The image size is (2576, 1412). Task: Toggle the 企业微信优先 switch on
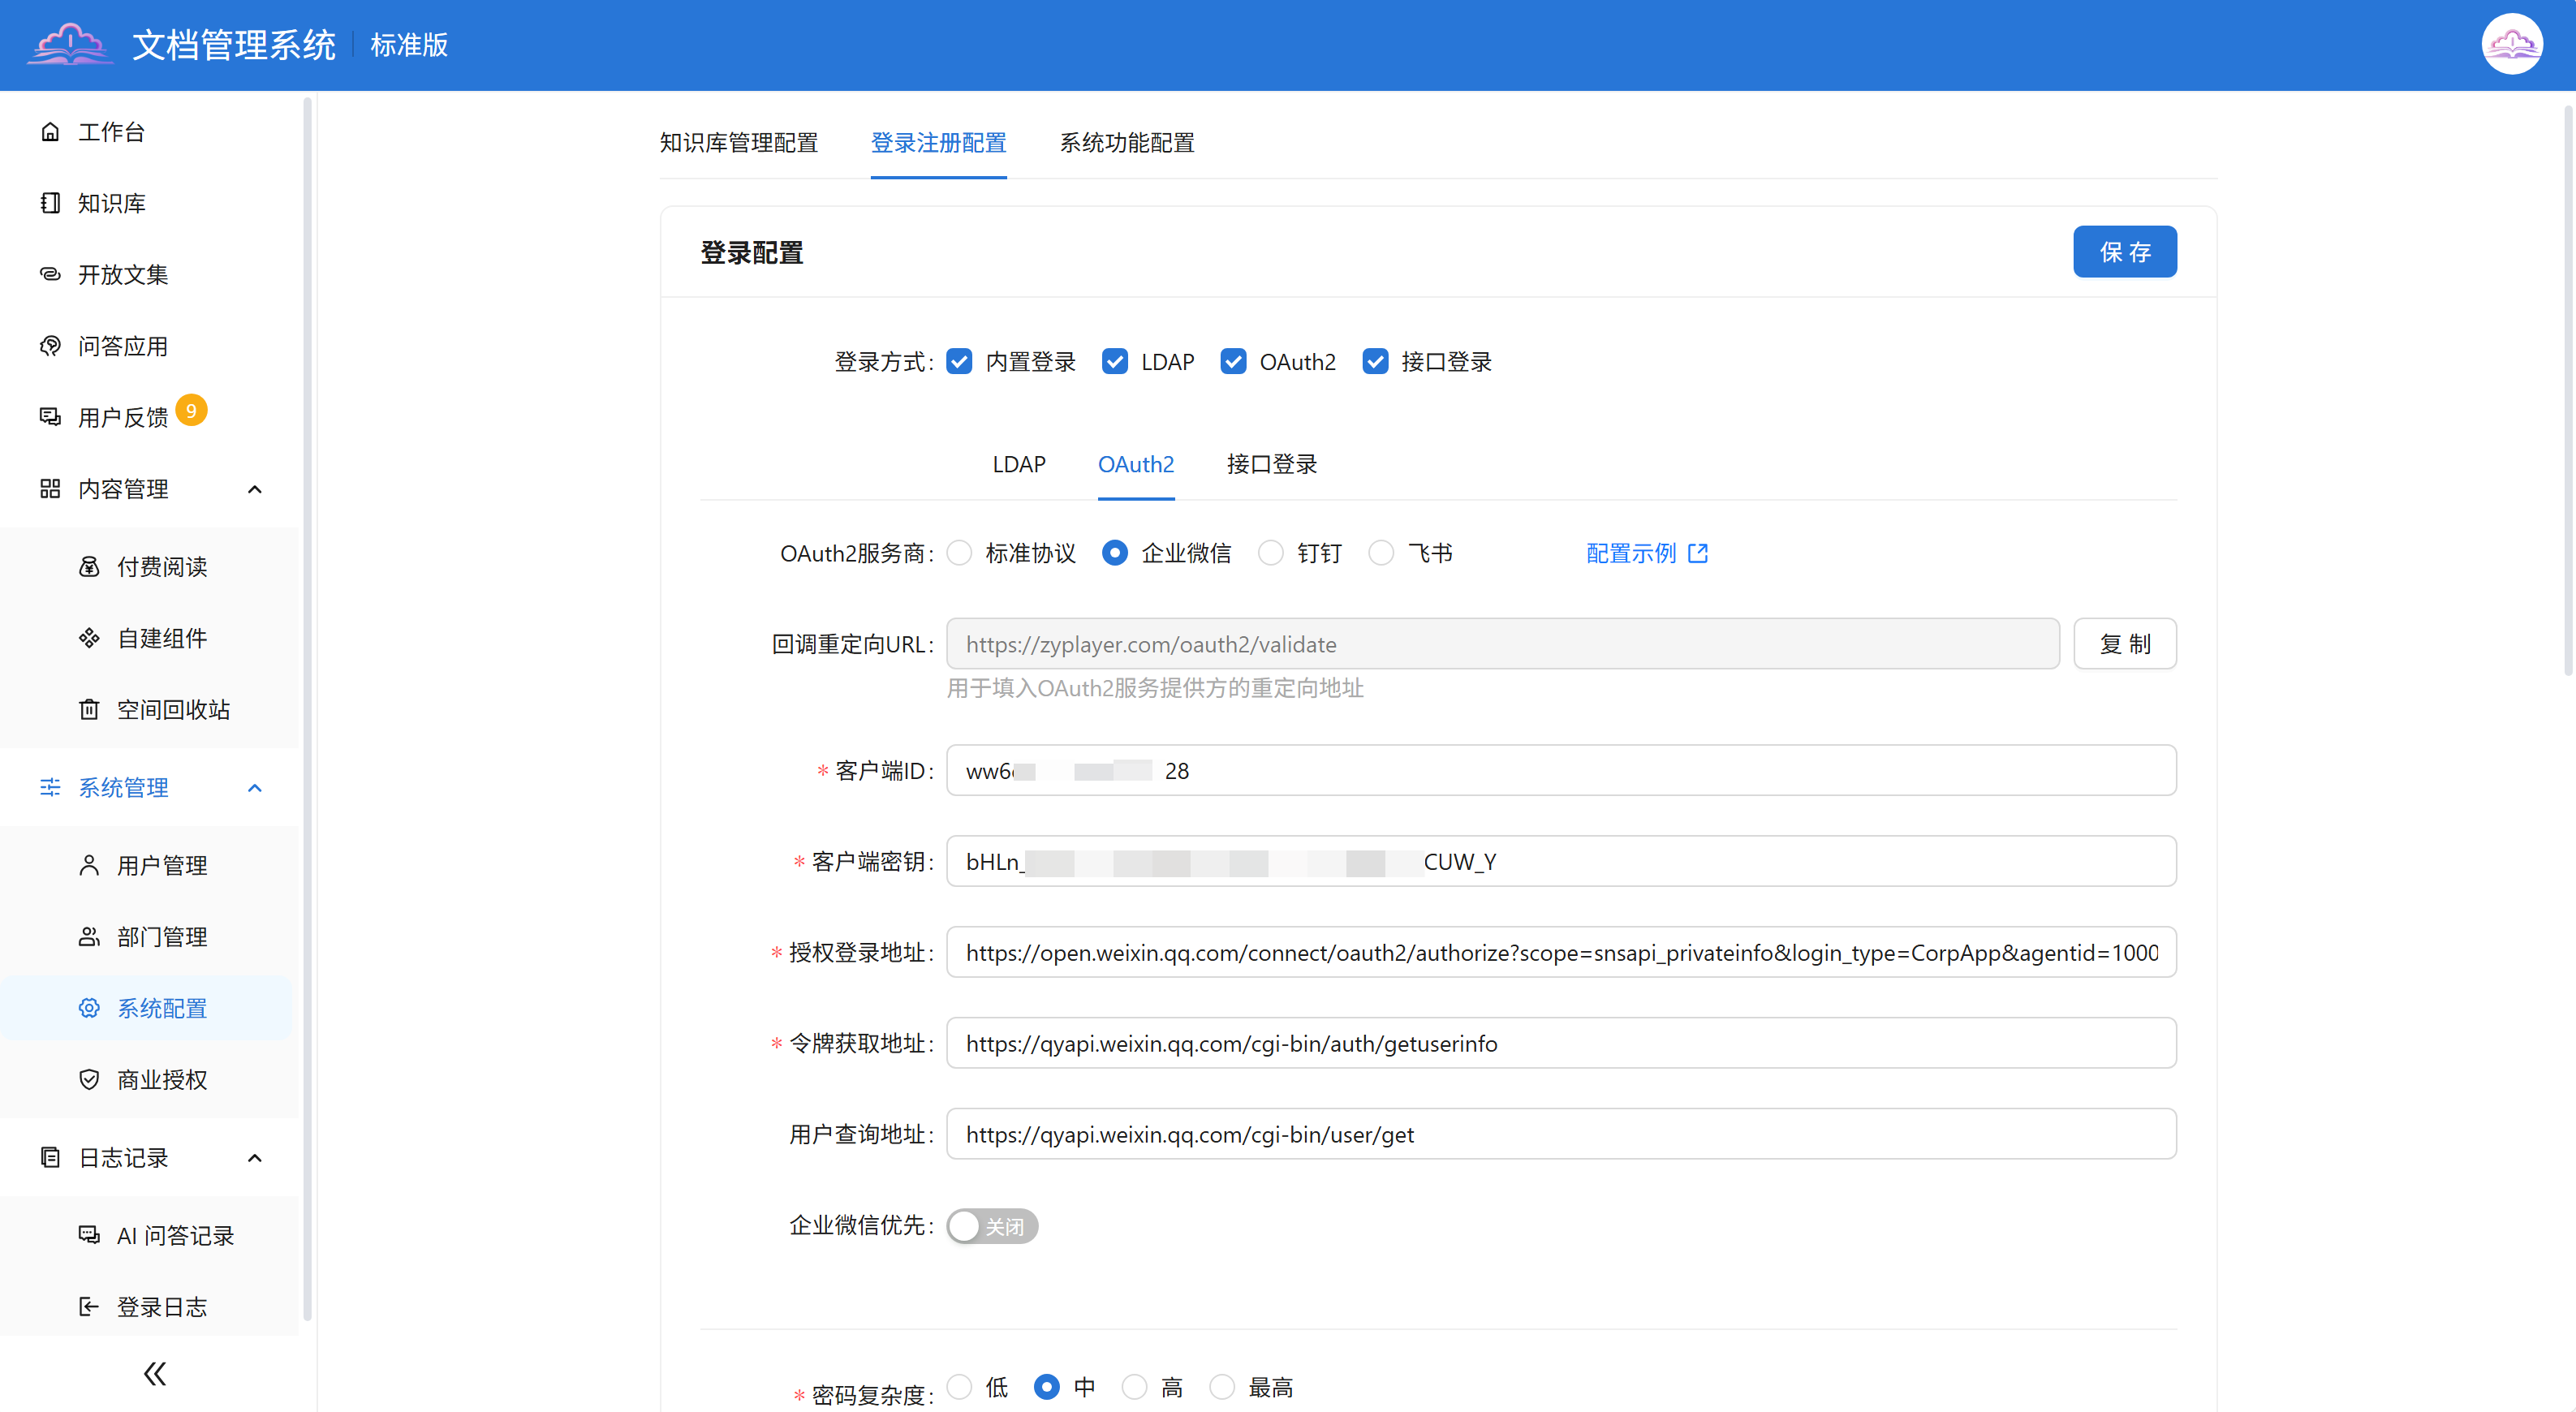[992, 1226]
